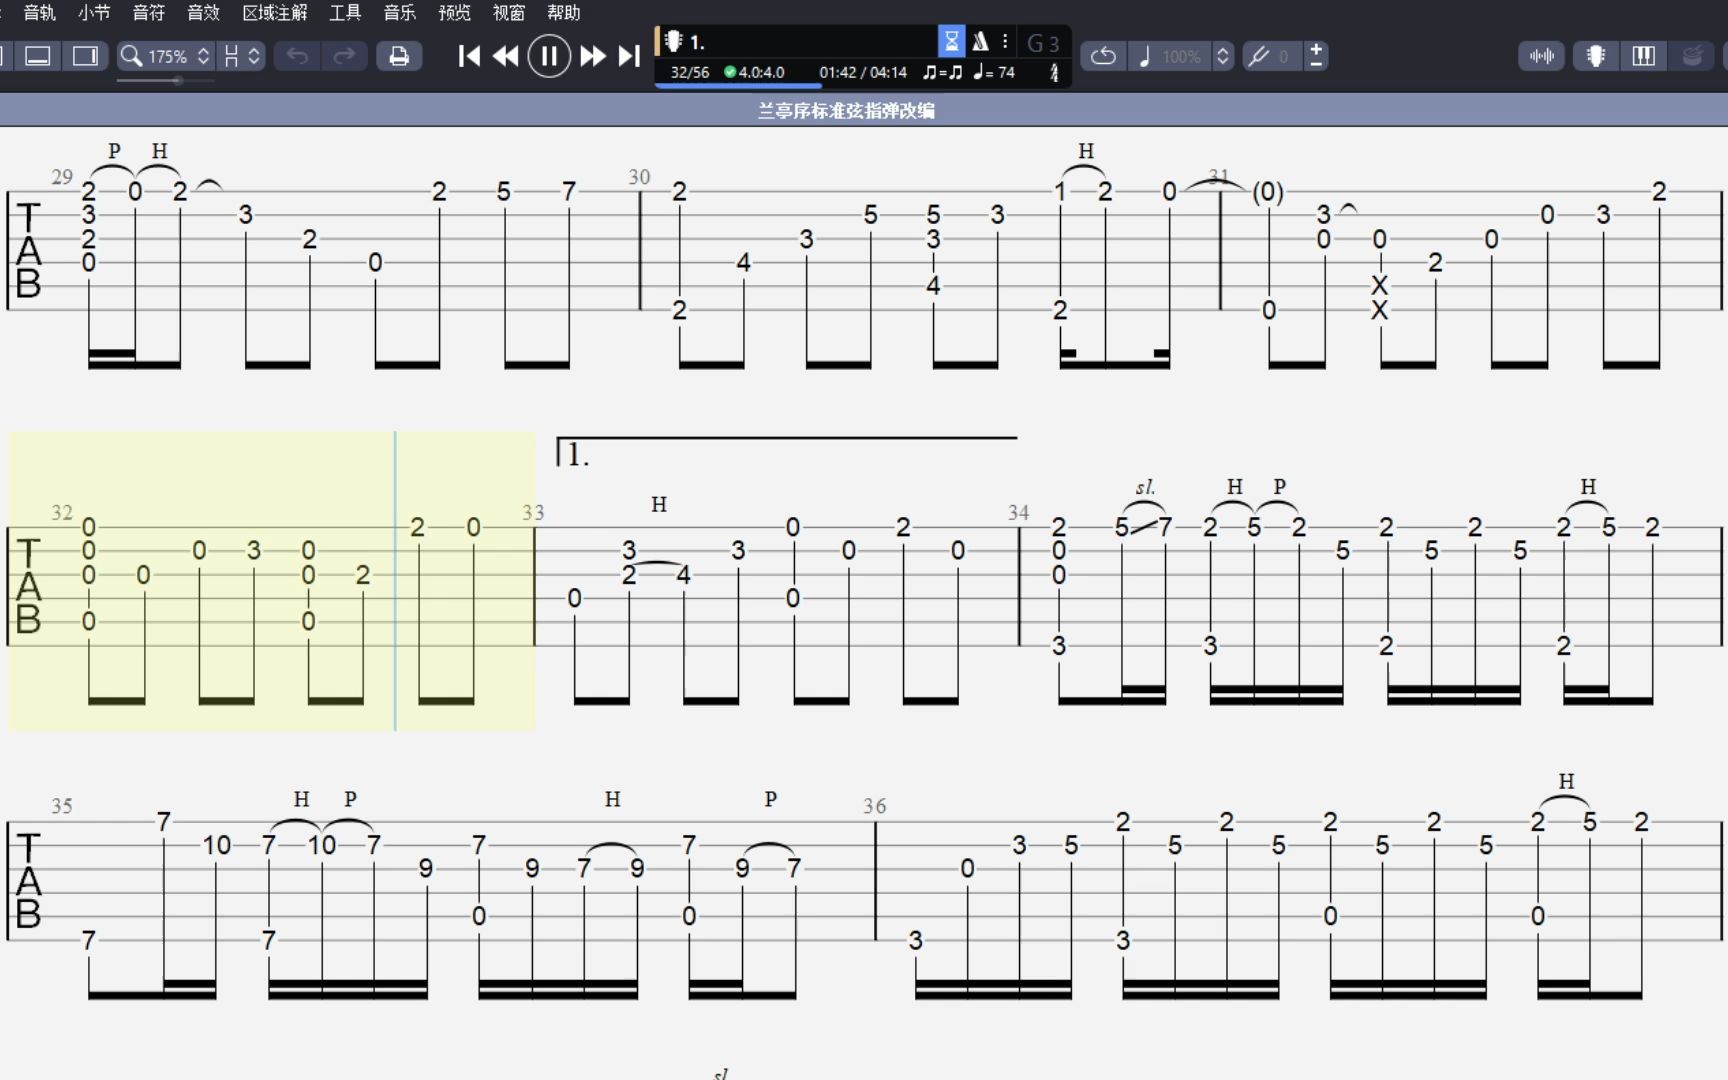
Task: Pause playback
Action: click(549, 56)
